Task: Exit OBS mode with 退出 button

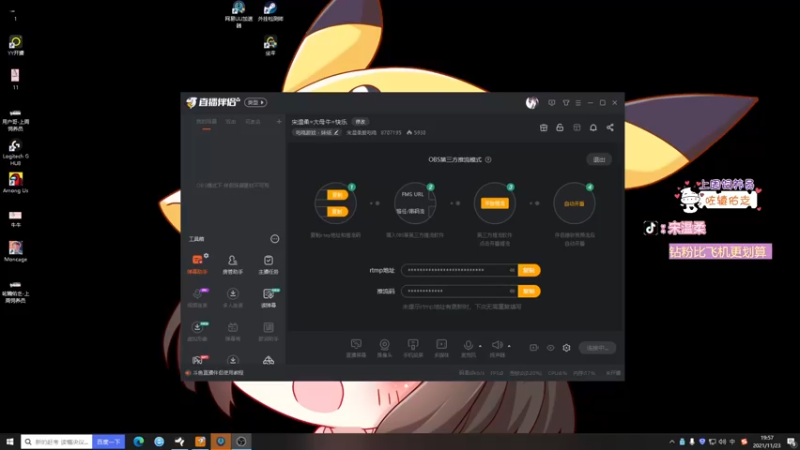Action: tap(599, 160)
